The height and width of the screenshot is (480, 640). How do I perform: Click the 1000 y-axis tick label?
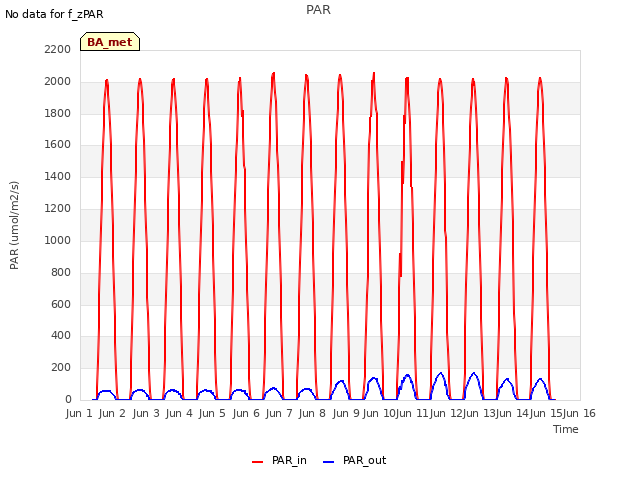tap(58, 240)
